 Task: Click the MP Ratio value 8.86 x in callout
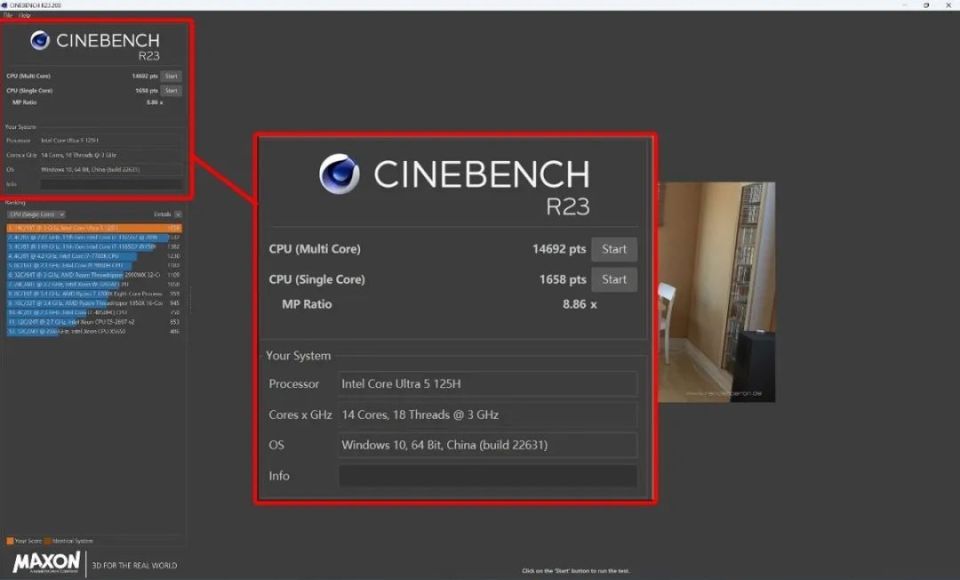pos(580,304)
